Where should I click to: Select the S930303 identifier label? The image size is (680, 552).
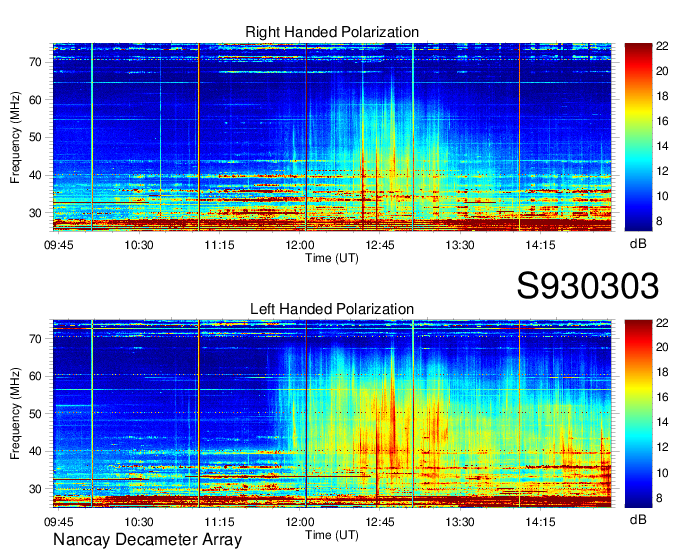click(x=588, y=286)
